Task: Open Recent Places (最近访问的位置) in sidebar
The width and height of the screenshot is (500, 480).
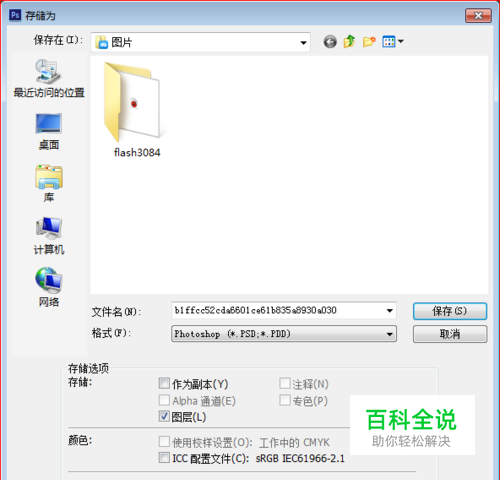Action: (49, 79)
